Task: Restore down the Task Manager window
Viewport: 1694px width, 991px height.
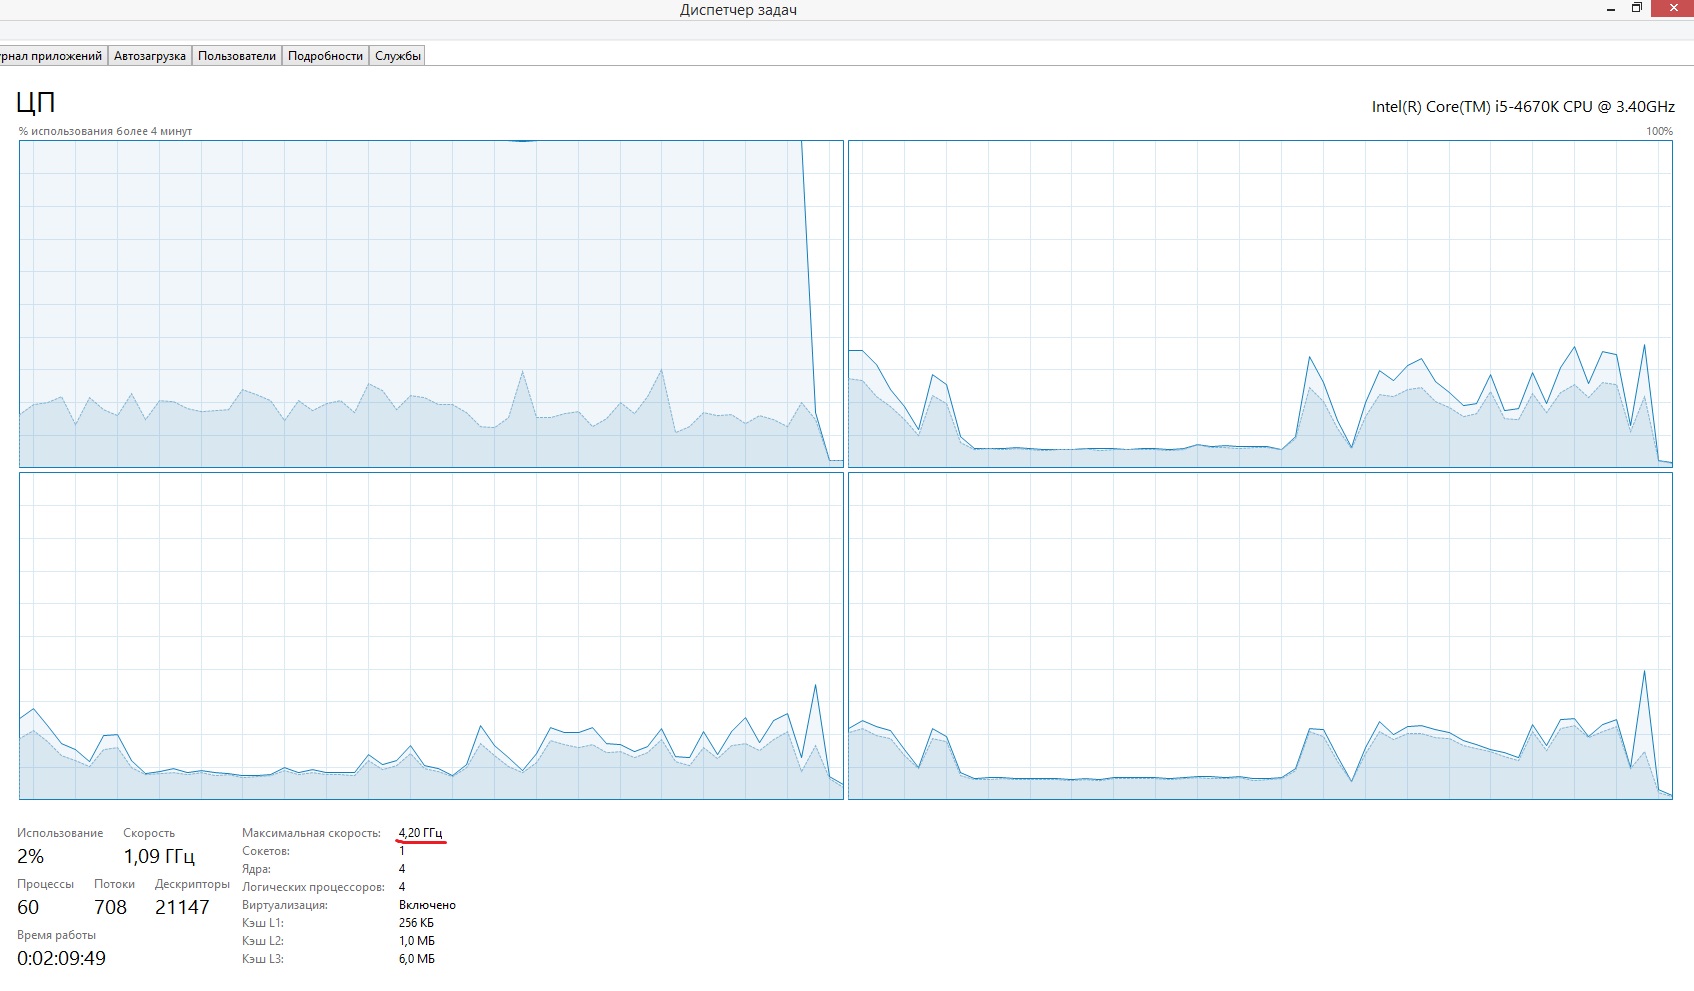Action: (1637, 8)
